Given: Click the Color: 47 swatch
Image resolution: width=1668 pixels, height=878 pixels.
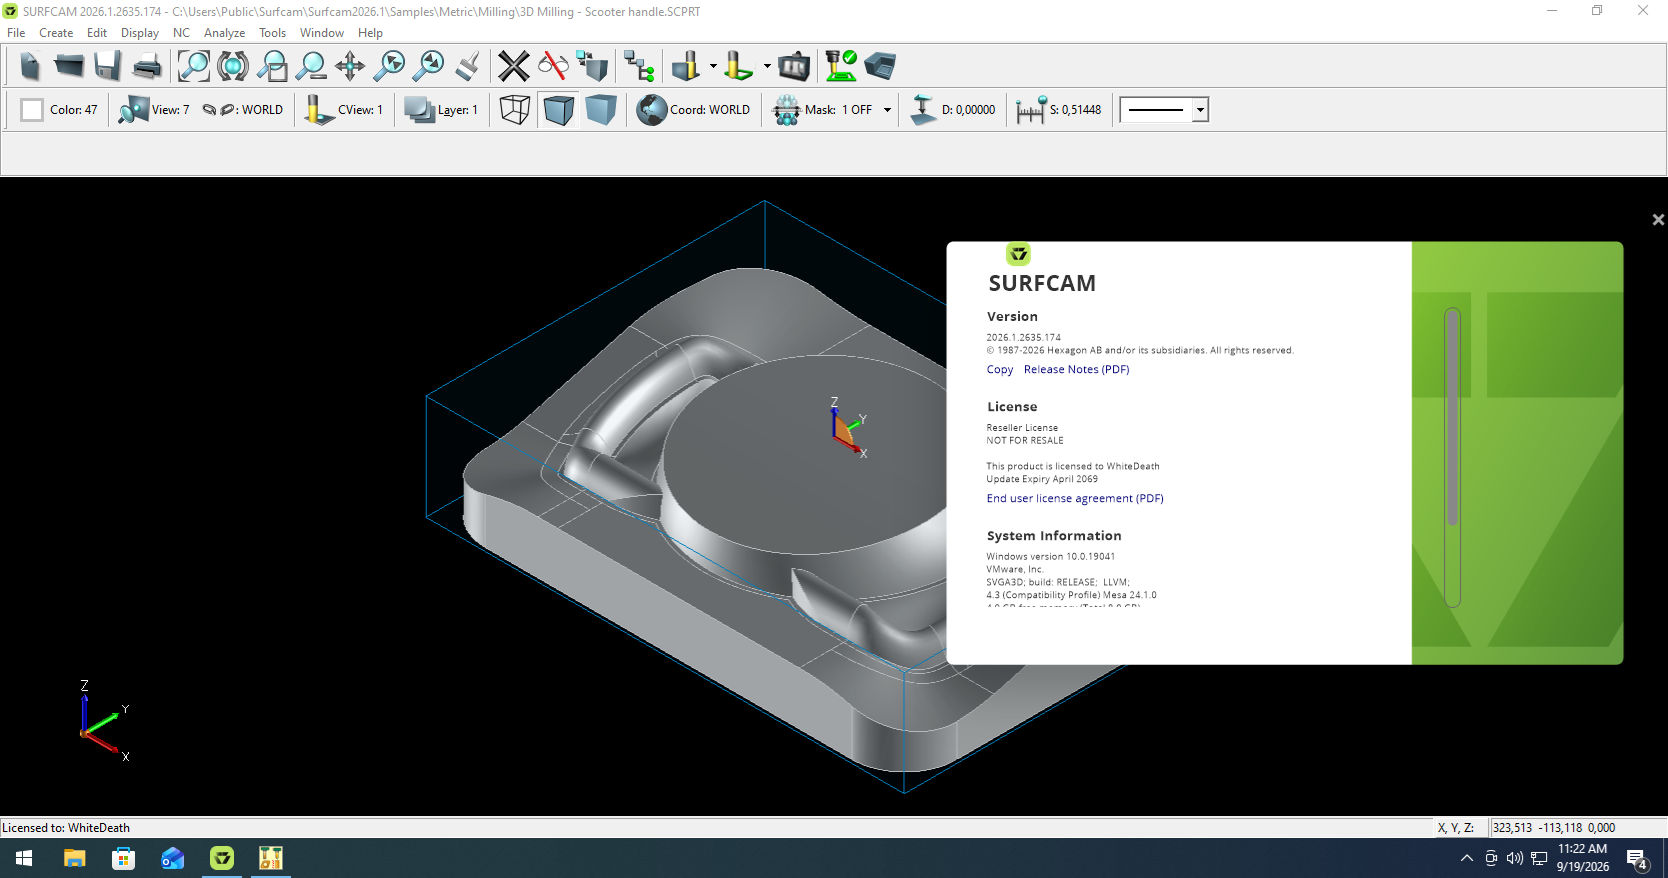Looking at the screenshot, I should point(32,110).
